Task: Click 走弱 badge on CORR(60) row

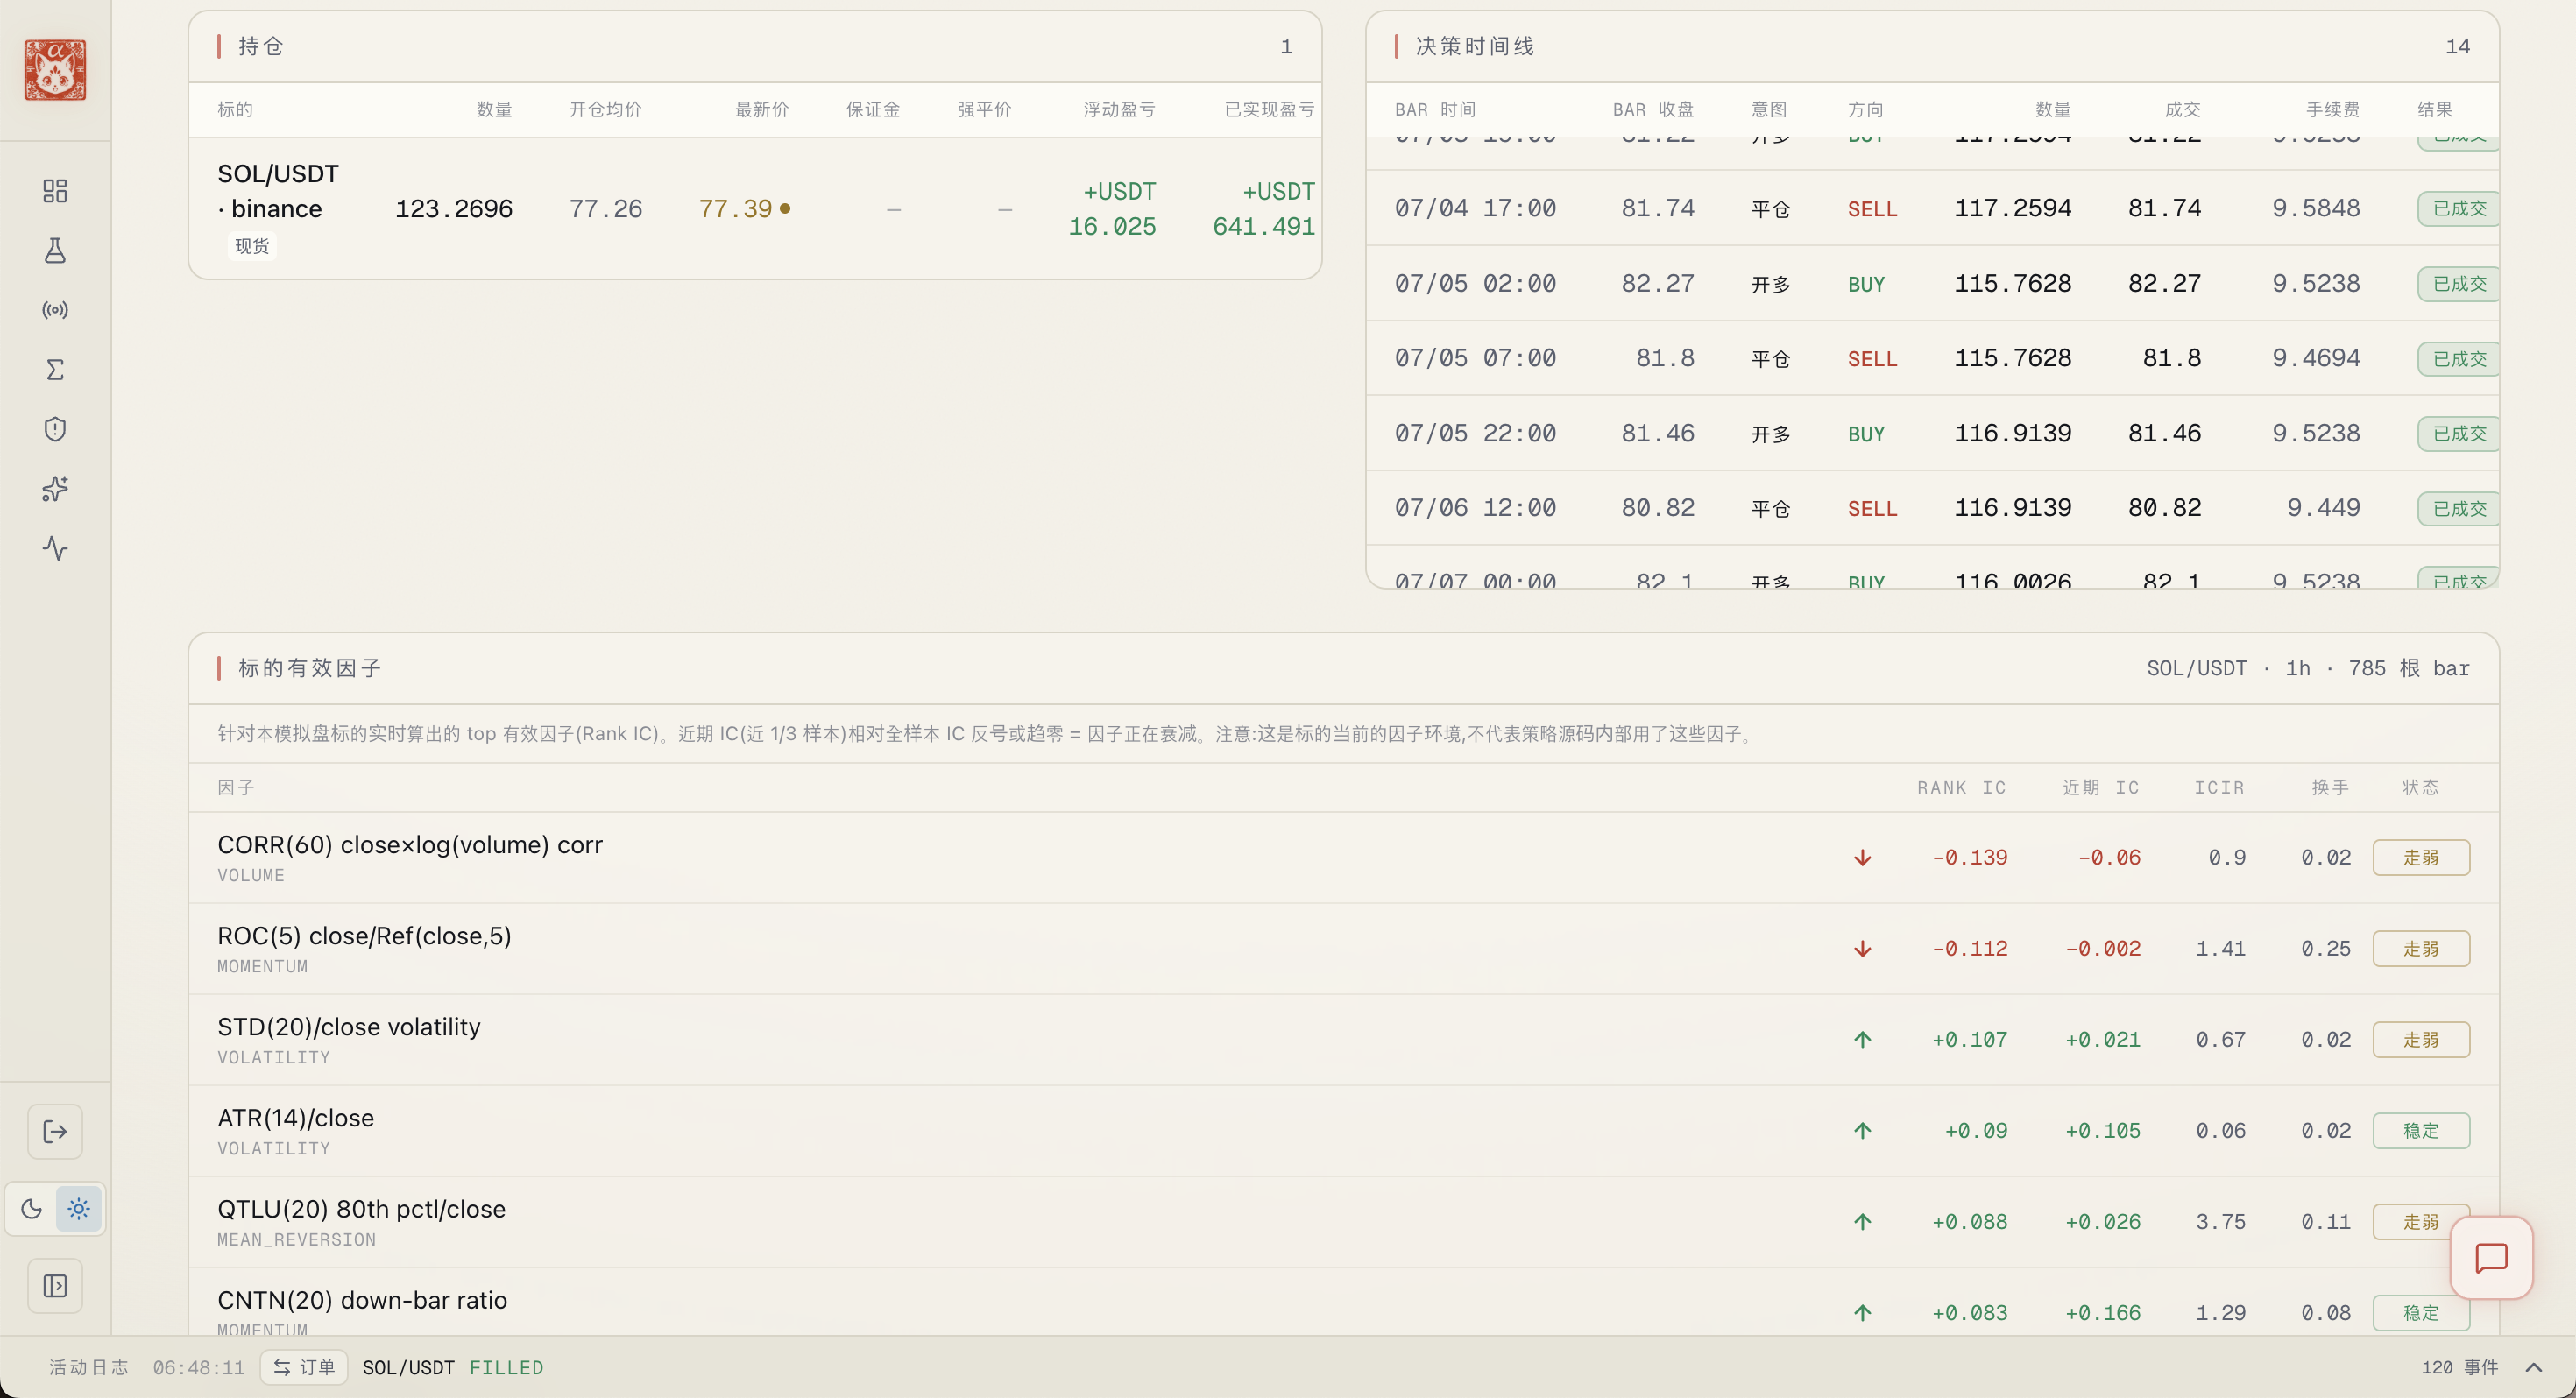Action: pyautogui.click(x=2421, y=858)
